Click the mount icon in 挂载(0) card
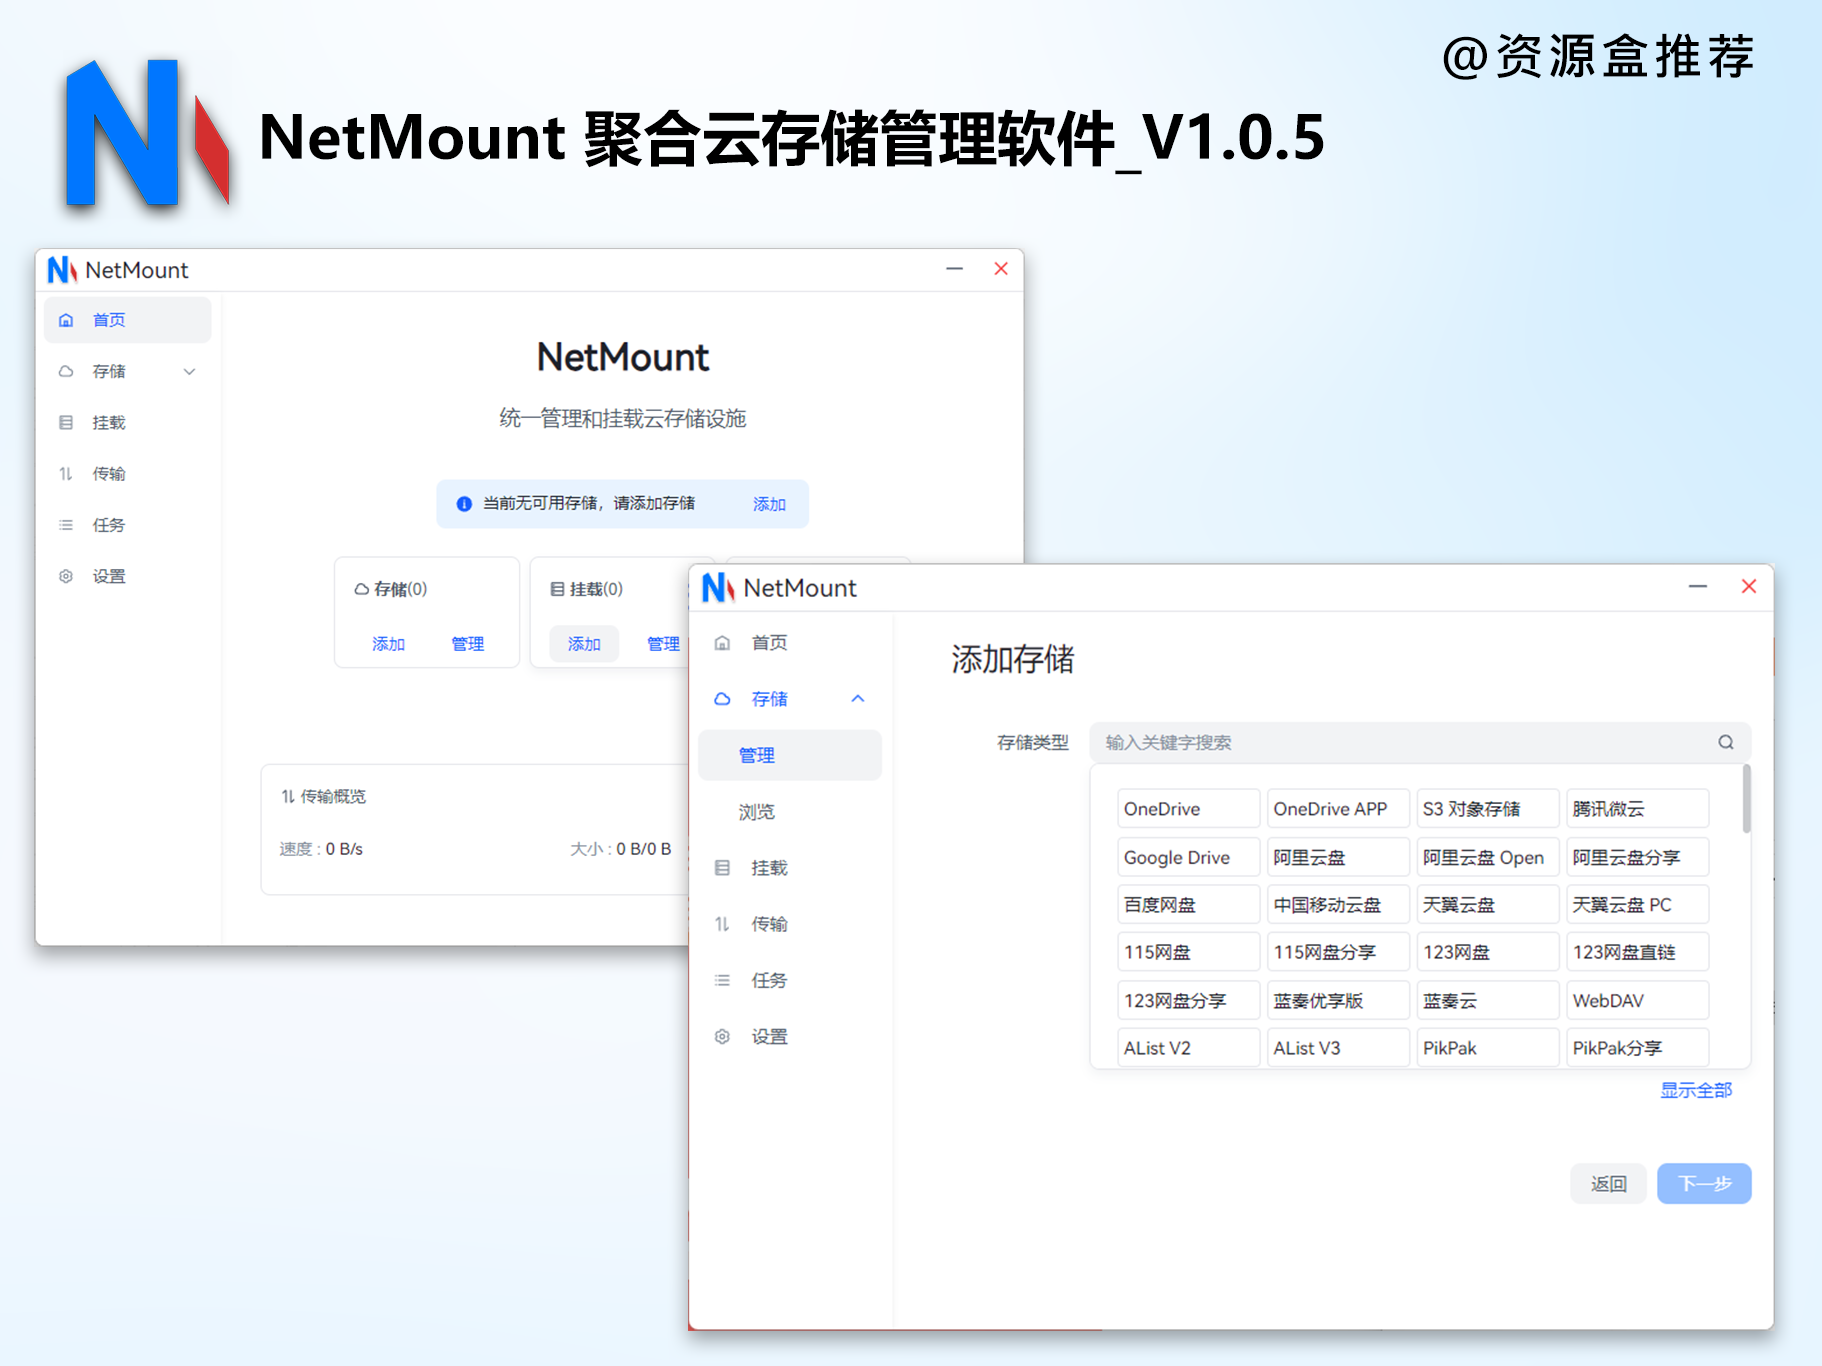This screenshot has height=1366, width=1822. pos(557,590)
